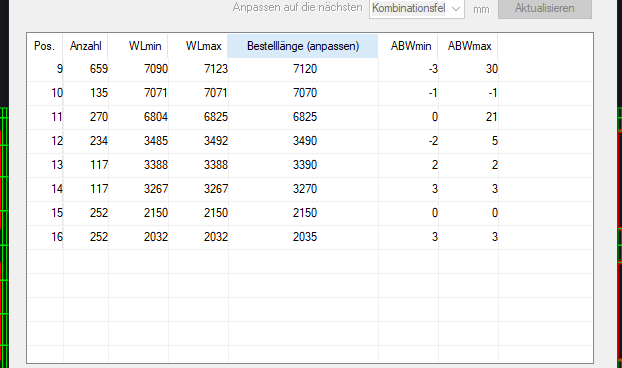The height and width of the screenshot is (368, 622).
Task: Select Bestelllänge (anpassen) column header
Action: coord(303,46)
